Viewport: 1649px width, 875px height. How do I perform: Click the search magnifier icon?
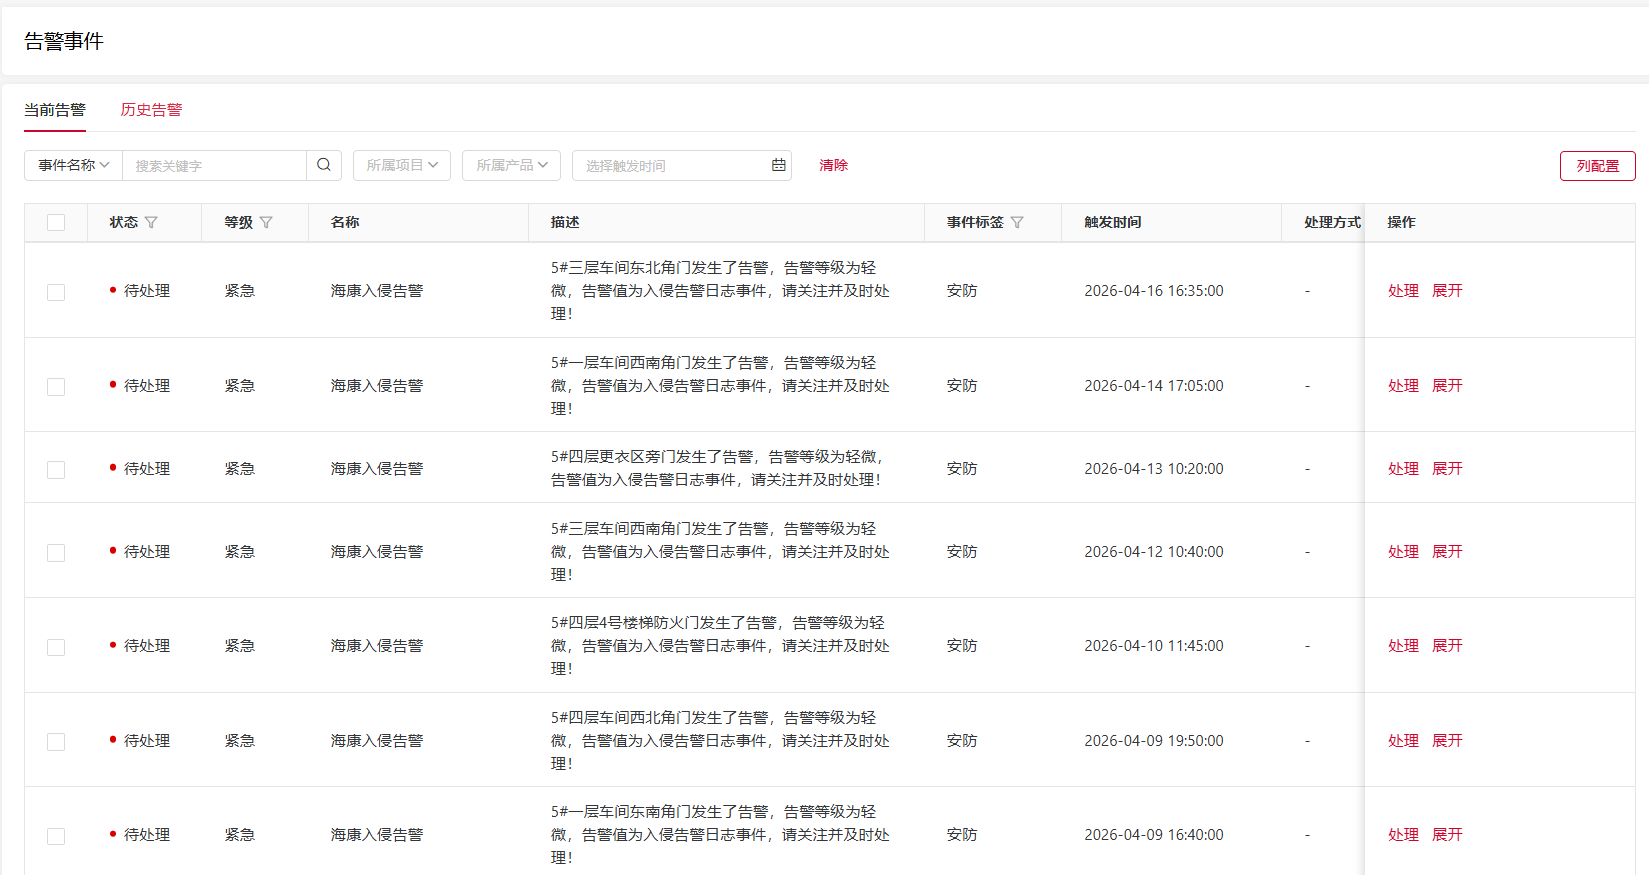click(324, 165)
